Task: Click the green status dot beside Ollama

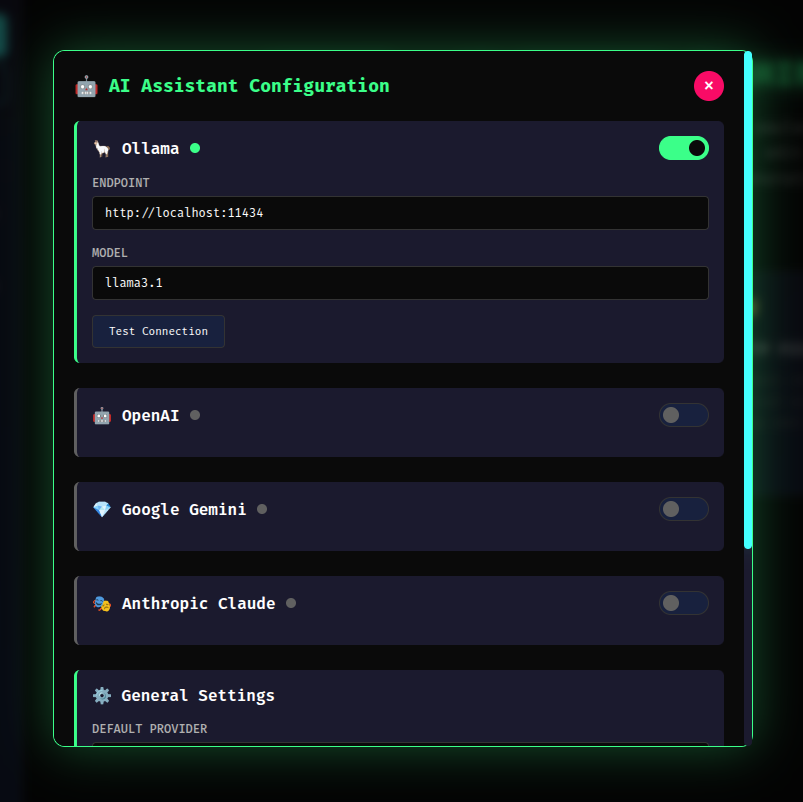Action: (195, 148)
